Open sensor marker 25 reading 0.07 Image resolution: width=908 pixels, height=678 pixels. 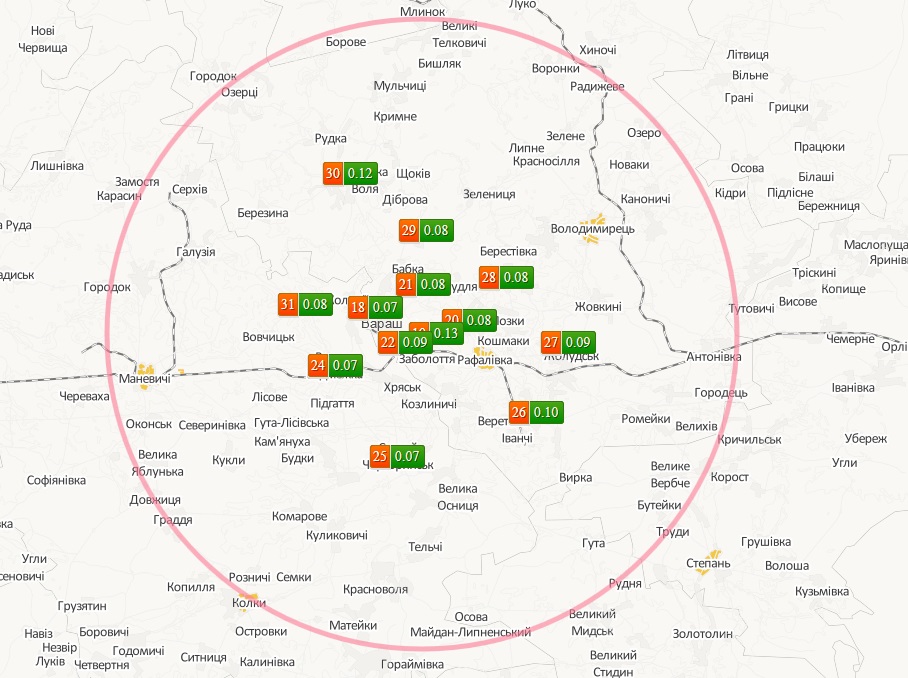pos(397,457)
